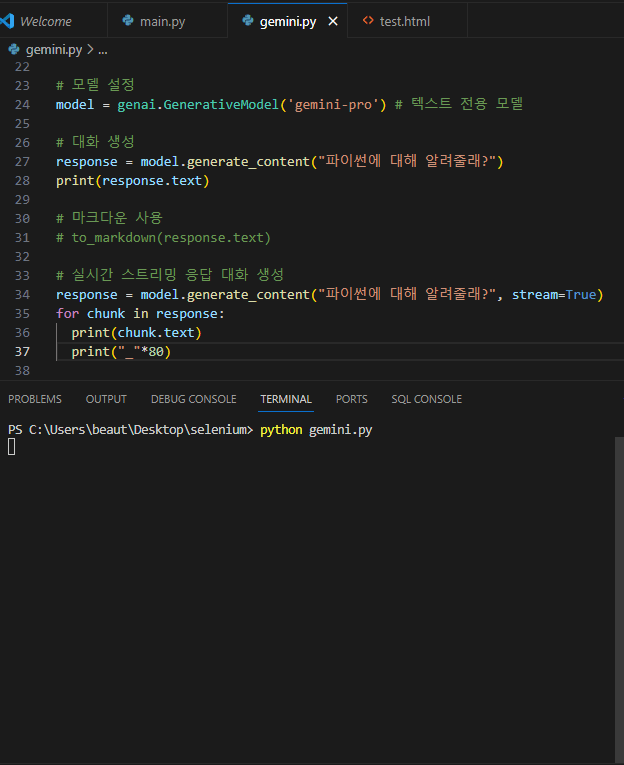Image resolution: width=624 pixels, height=765 pixels.
Task: Click the Python icon on gemini.py tab
Action: tap(248, 20)
